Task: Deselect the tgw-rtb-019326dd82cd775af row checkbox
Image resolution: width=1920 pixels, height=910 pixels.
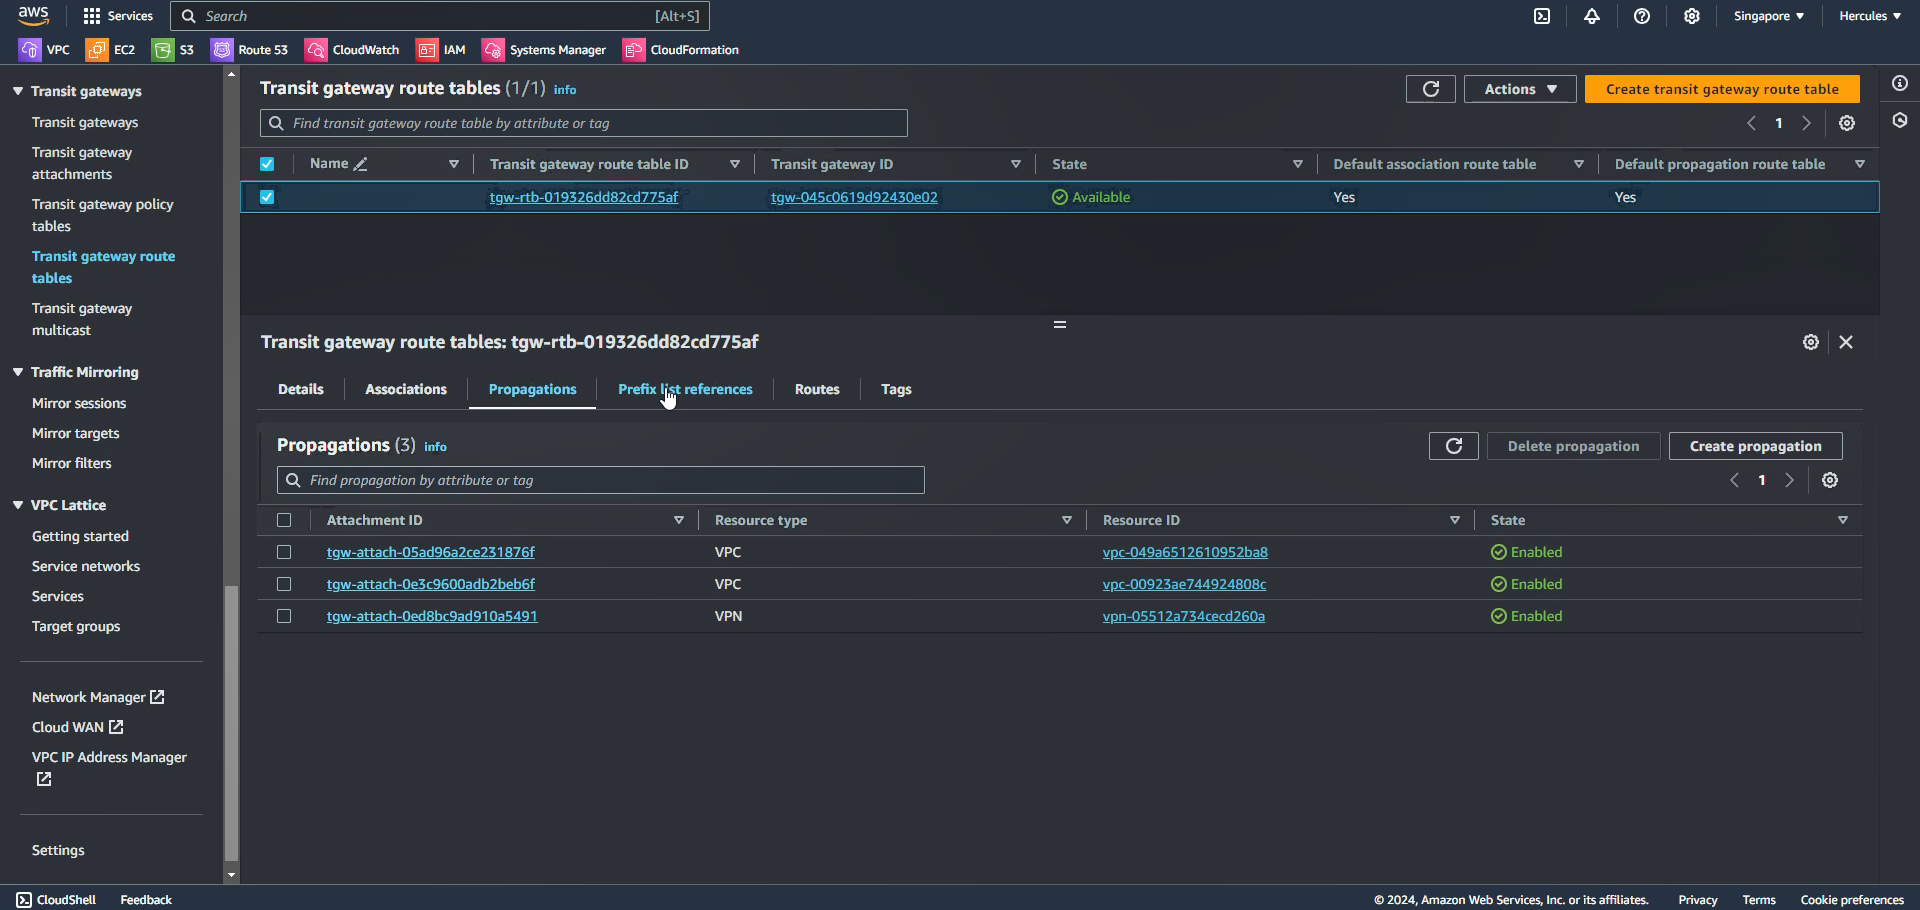Action: (x=267, y=197)
